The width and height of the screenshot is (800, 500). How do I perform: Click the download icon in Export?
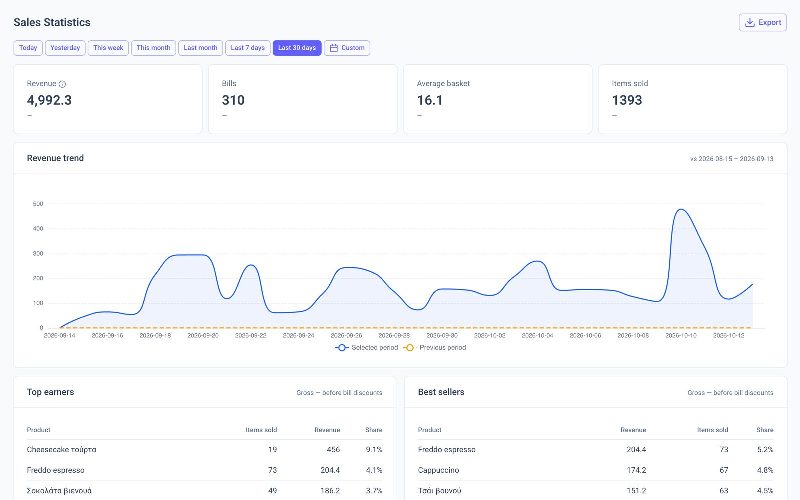749,22
